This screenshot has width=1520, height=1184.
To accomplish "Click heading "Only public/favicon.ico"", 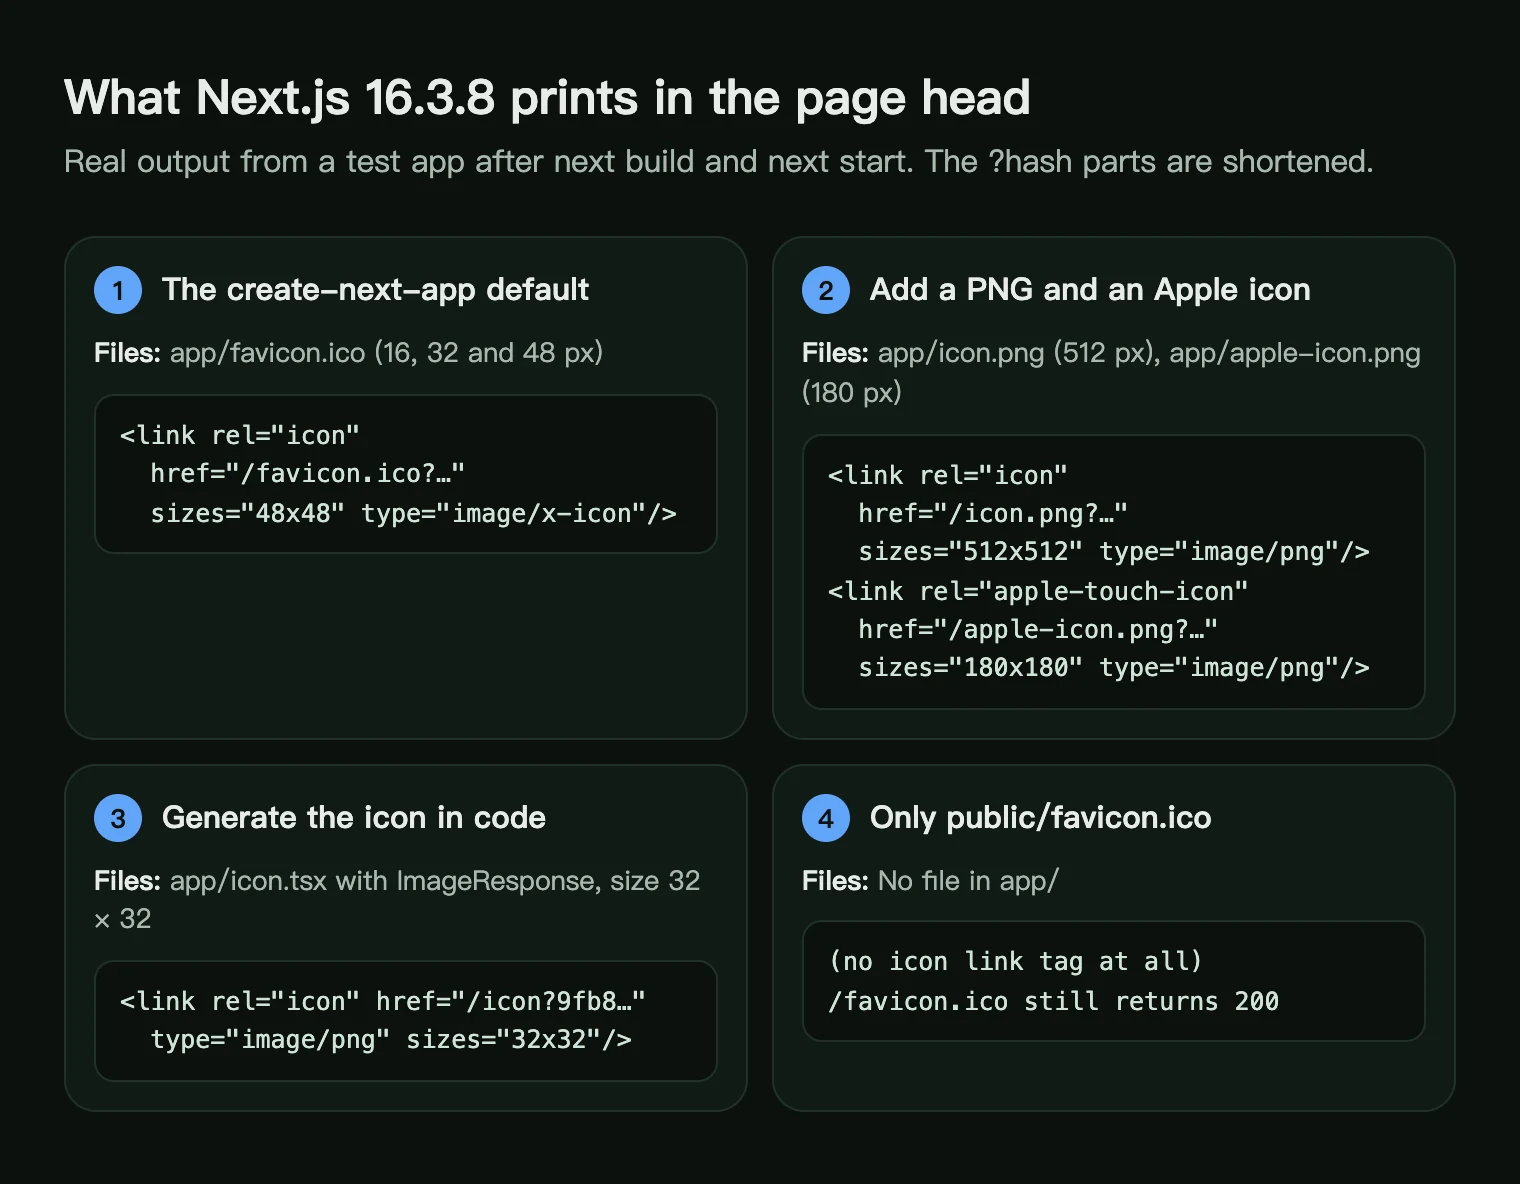I will (x=1041, y=818).
